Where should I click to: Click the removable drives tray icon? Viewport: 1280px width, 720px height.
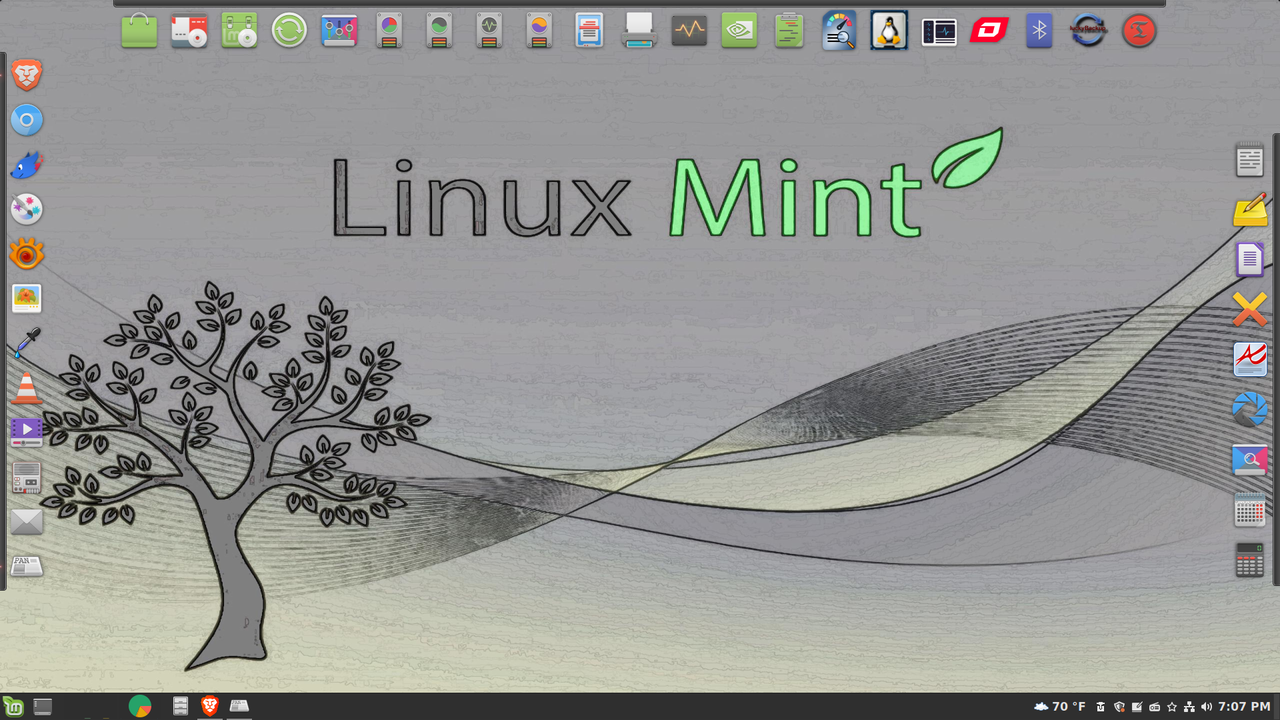coord(1101,707)
